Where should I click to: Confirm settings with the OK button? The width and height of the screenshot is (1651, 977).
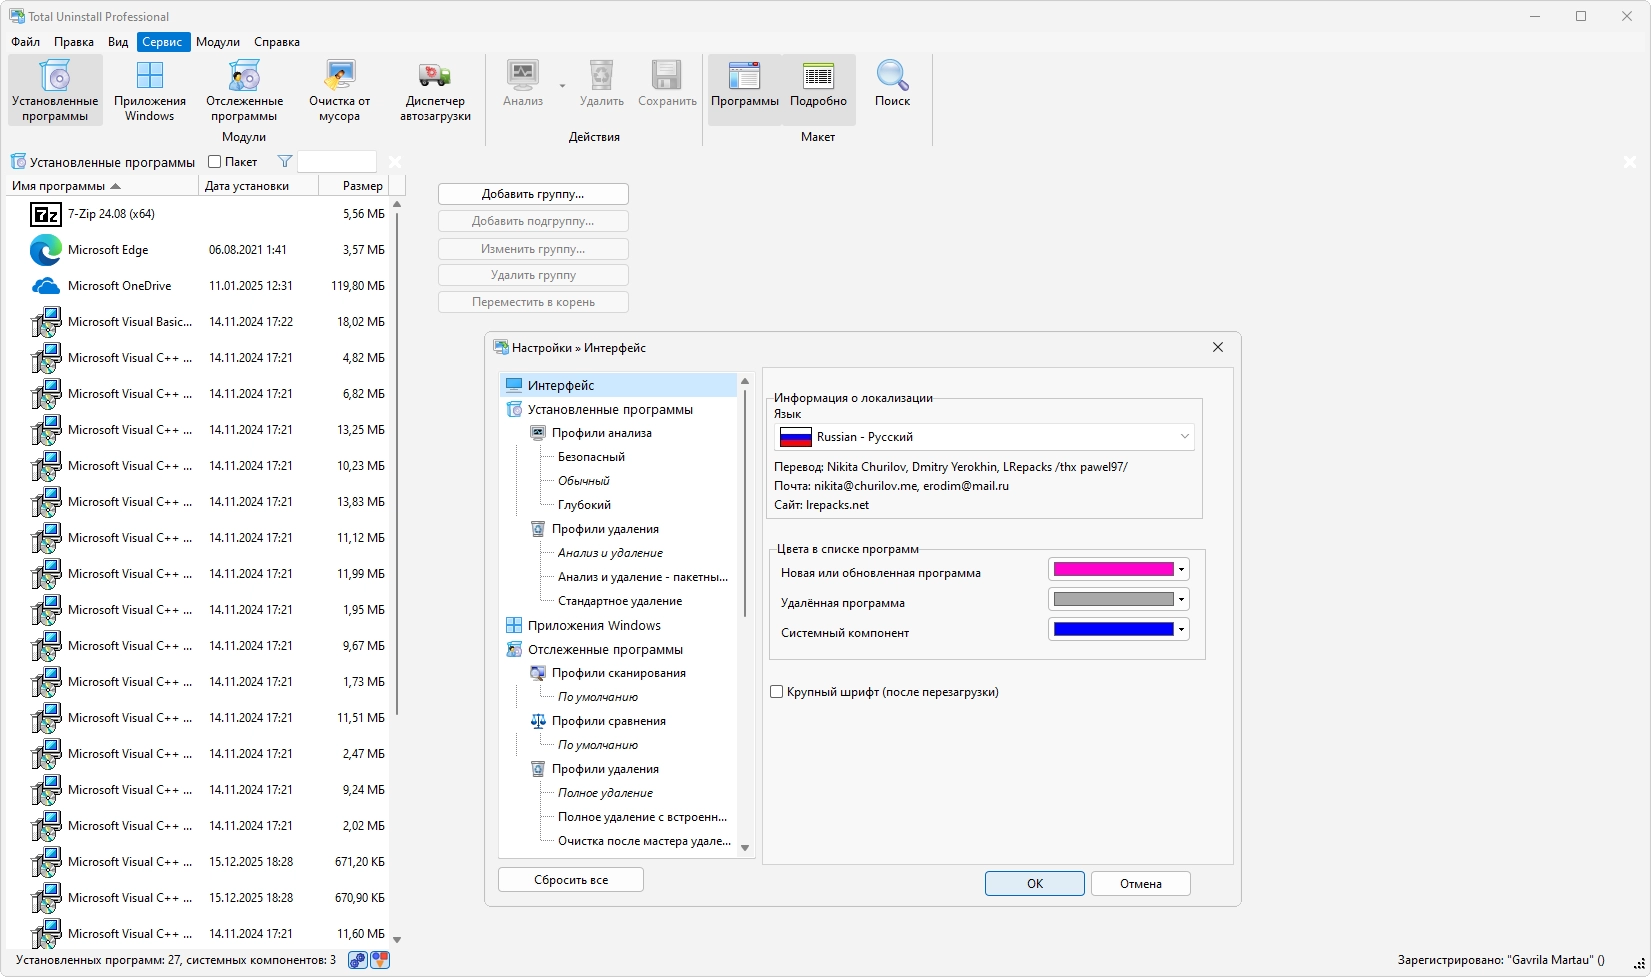(1035, 884)
